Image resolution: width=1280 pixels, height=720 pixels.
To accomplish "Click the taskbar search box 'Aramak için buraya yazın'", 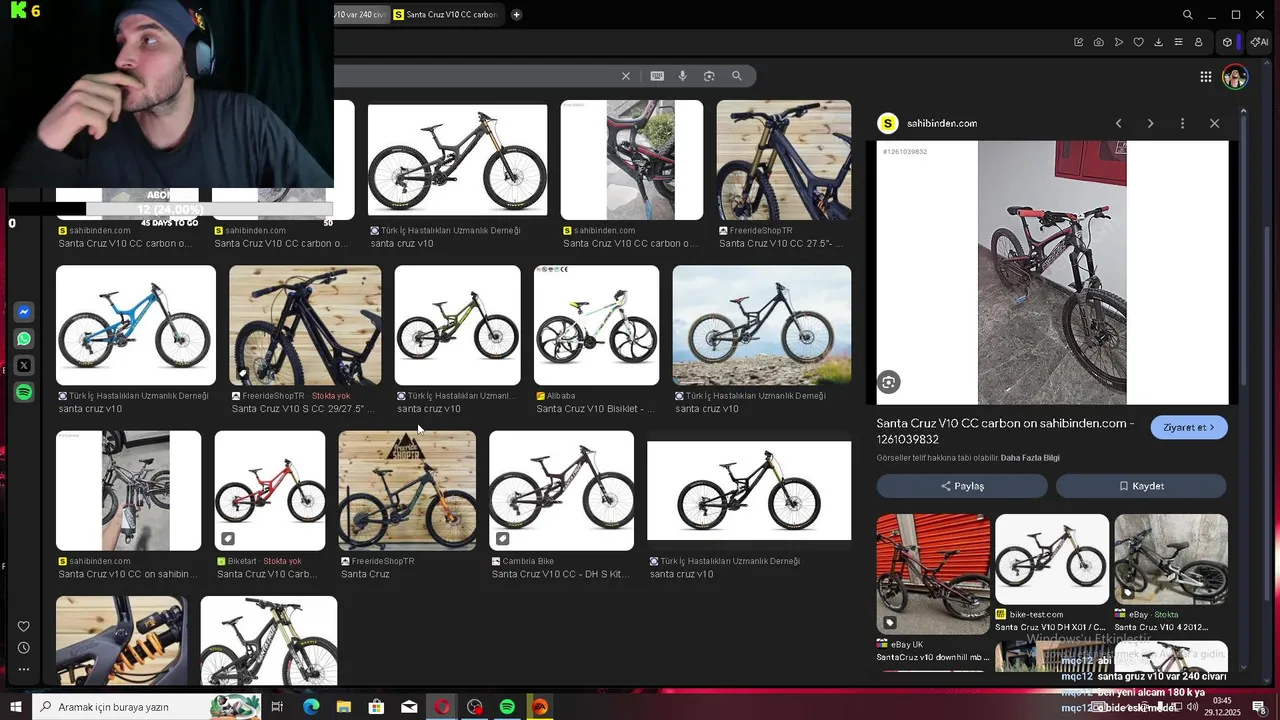I will [x=147, y=707].
